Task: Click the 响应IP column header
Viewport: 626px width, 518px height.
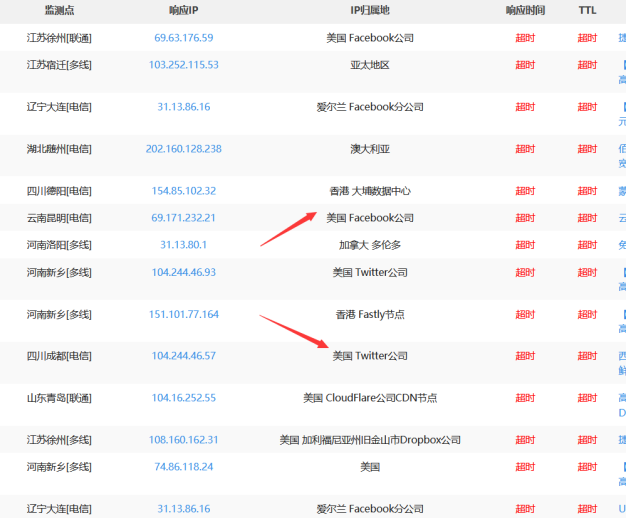Action: point(184,10)
